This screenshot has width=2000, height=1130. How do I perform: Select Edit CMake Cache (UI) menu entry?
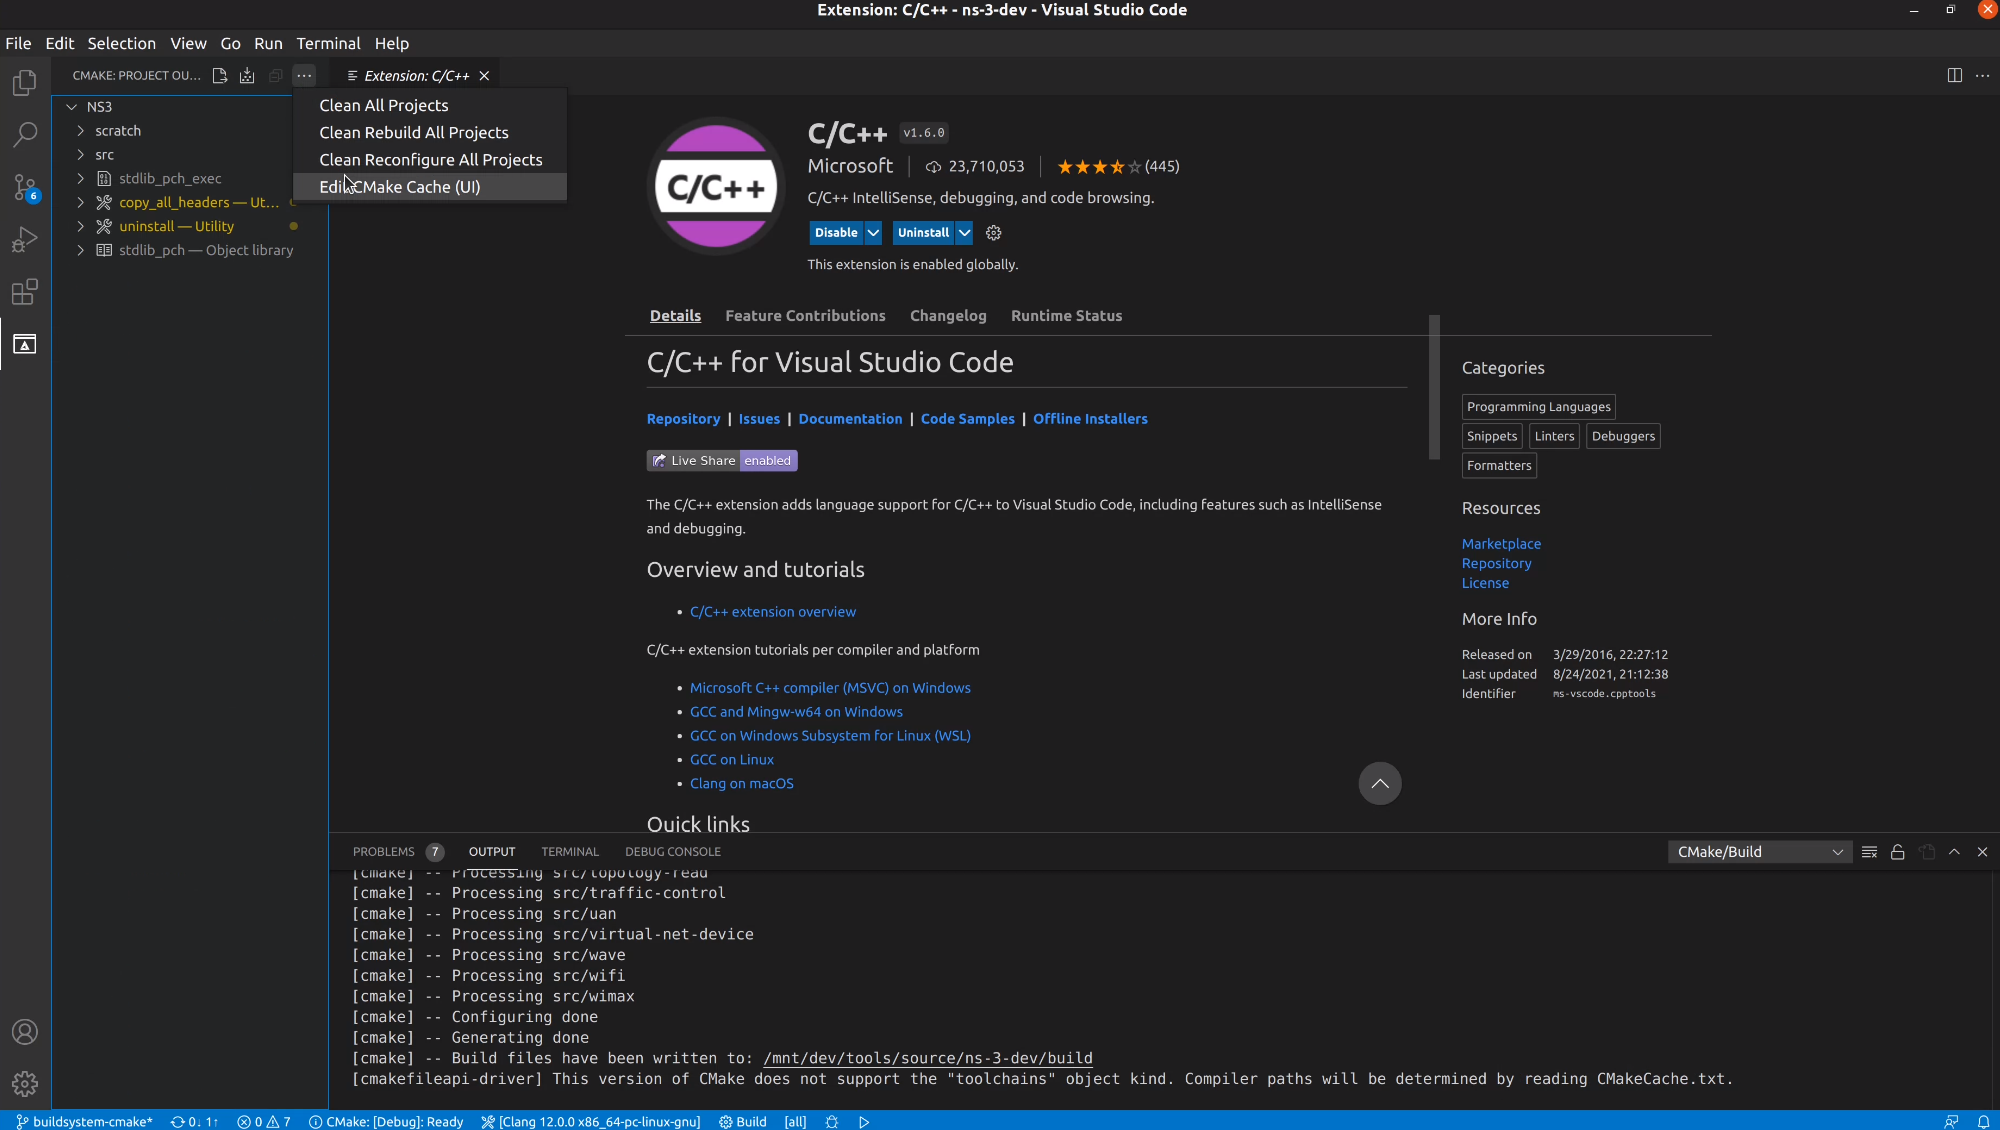coord(400,187)
